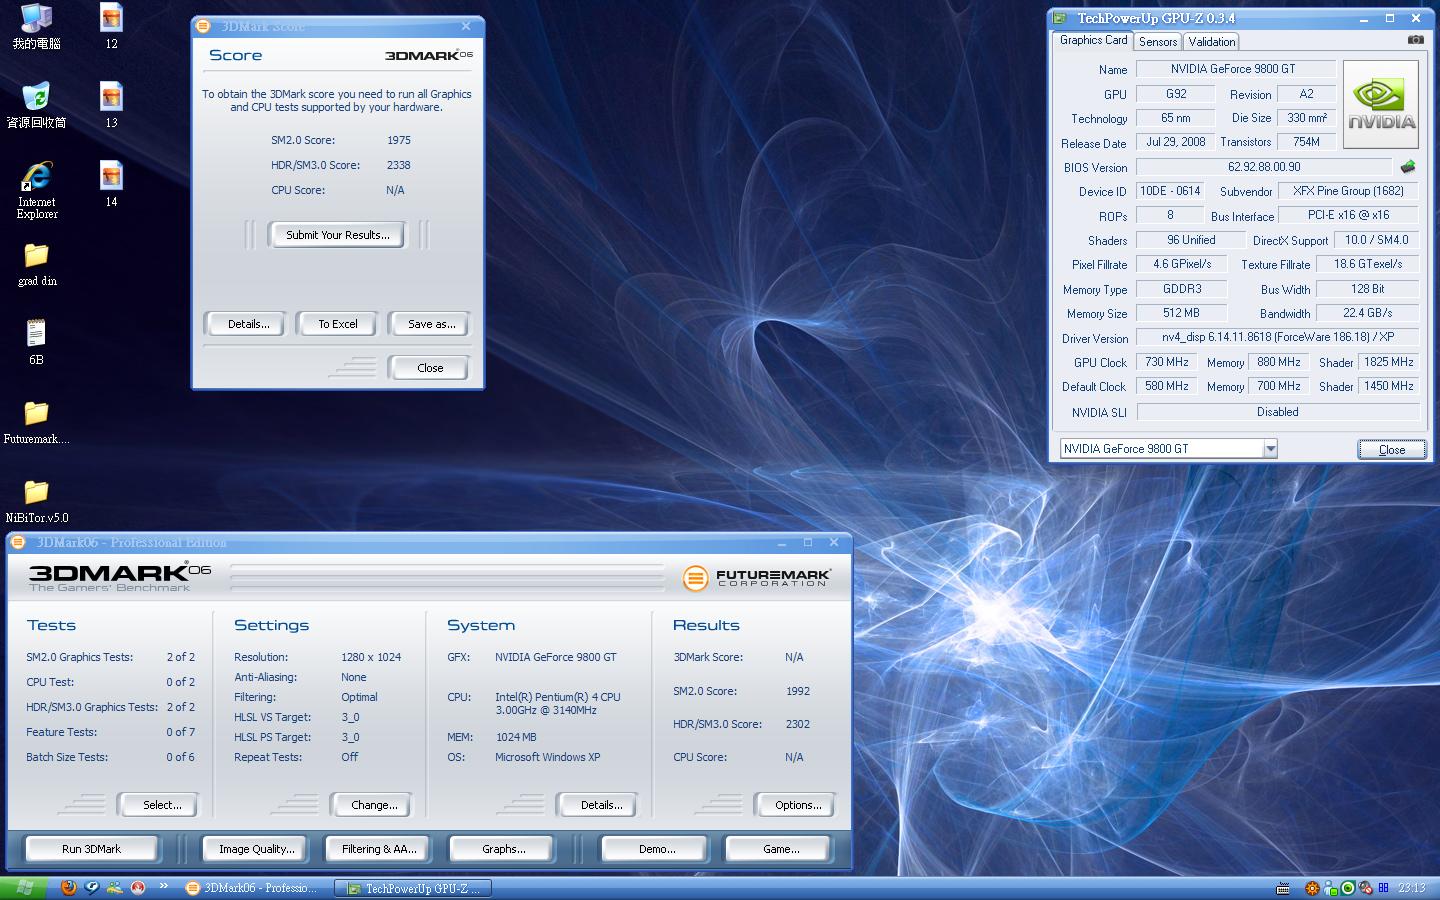Click the GPU Clock 730 MHz value

tap(1166, 362)
